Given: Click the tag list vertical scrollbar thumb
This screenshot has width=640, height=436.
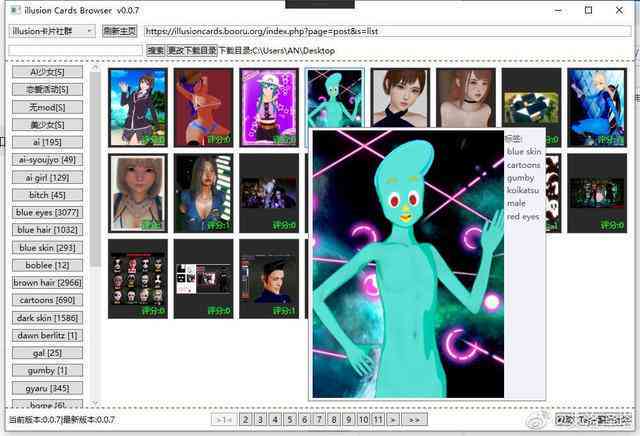Looking at the screenshot, I should click(x=95, y=169).
